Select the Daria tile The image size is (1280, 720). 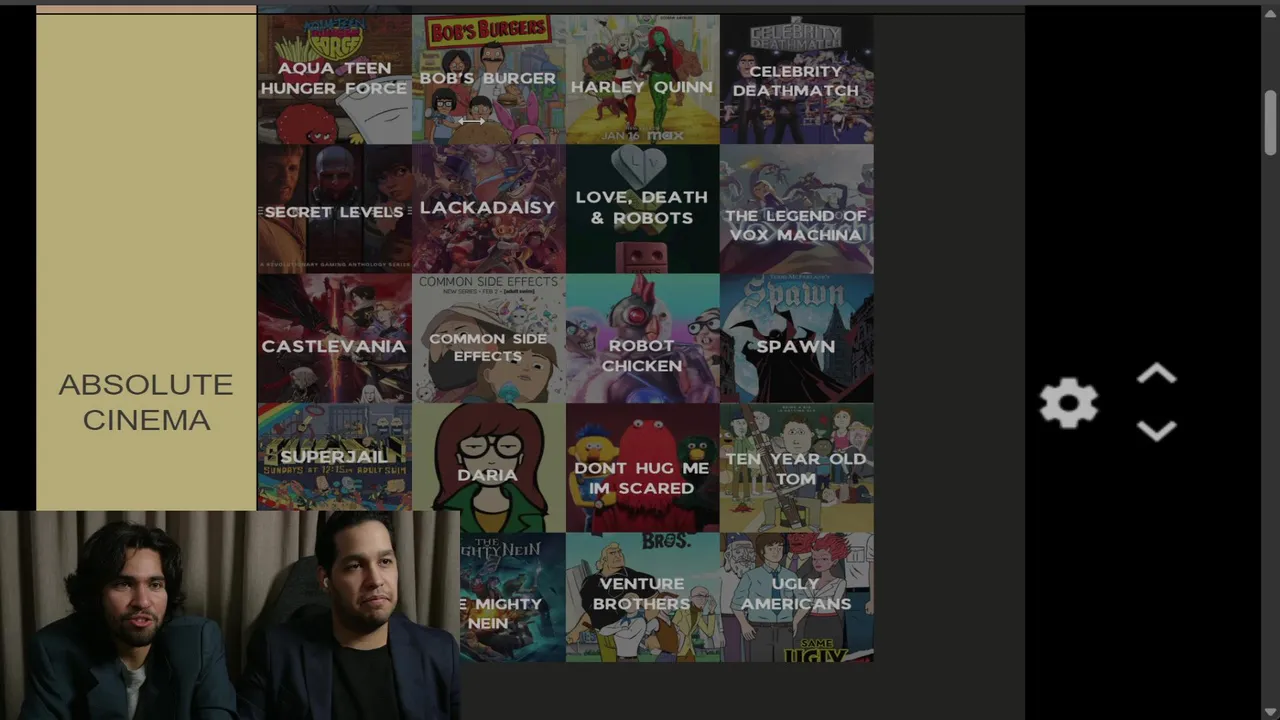point(488,467)
